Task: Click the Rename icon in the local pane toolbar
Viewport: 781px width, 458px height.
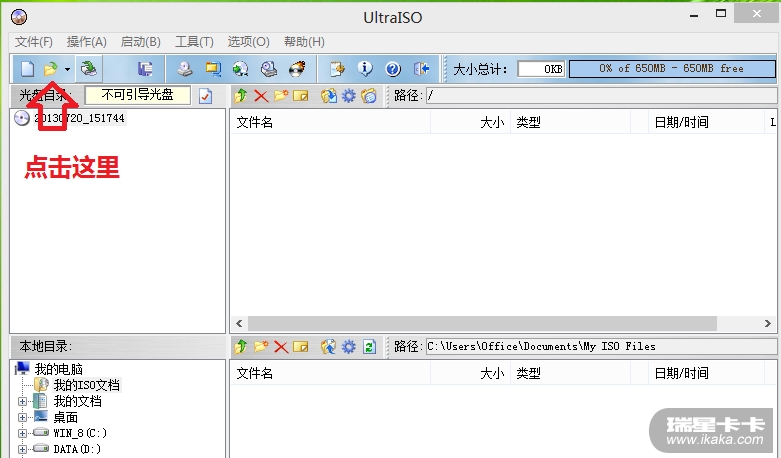Action: (x=301, y=346)
